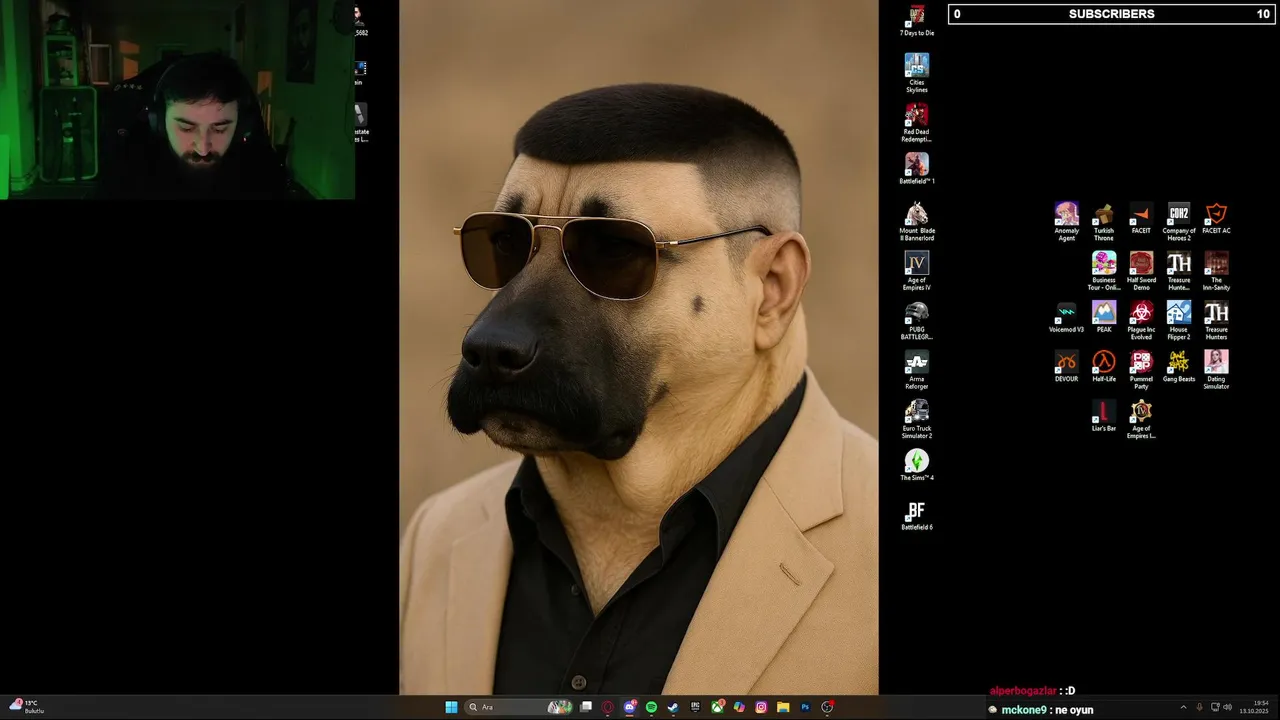Click the FACEIT AC shortcut

pyautogui.click(x=1216, y=218)
